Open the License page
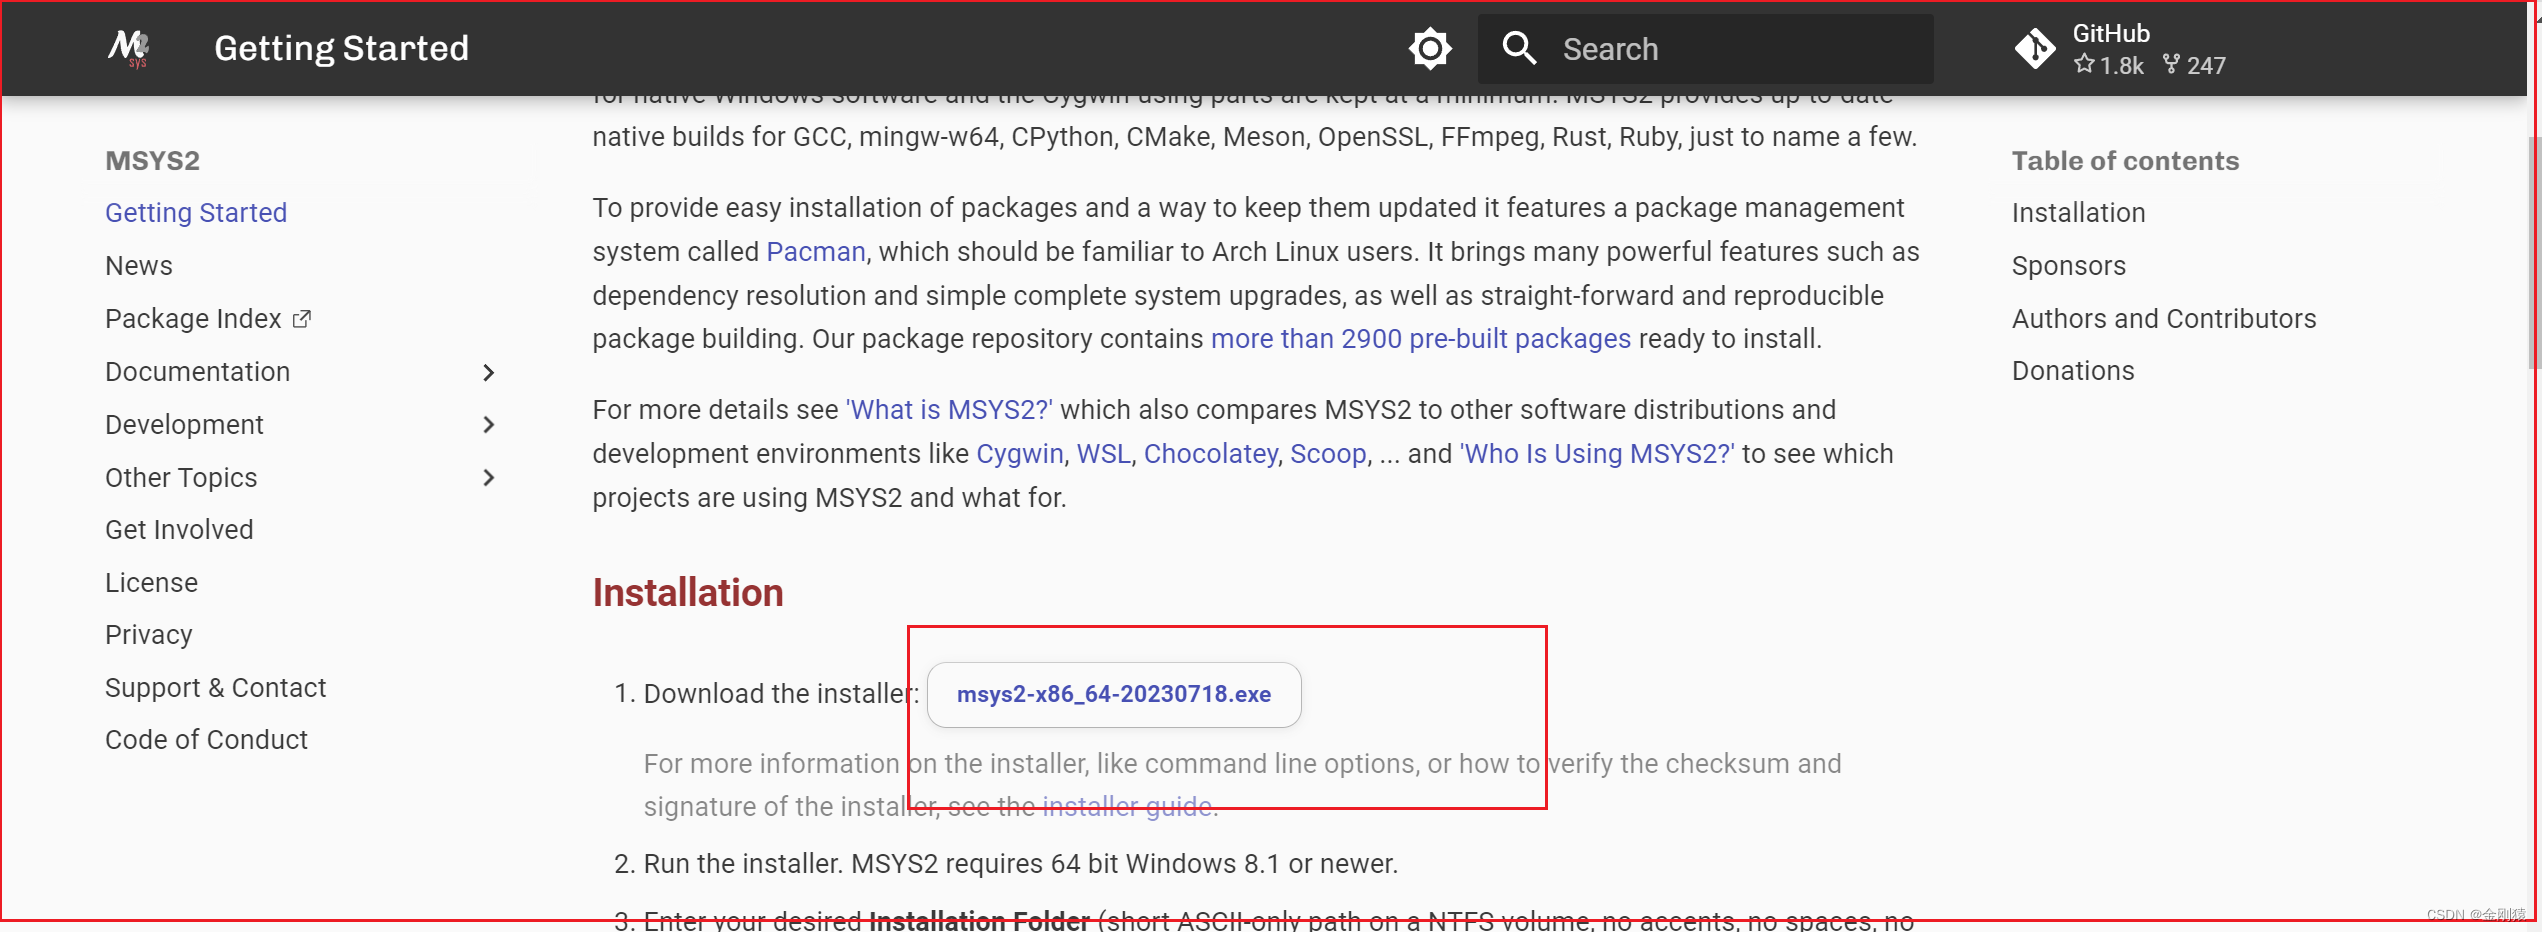The height and width of the screenshot is (932, 2542). 151,583
